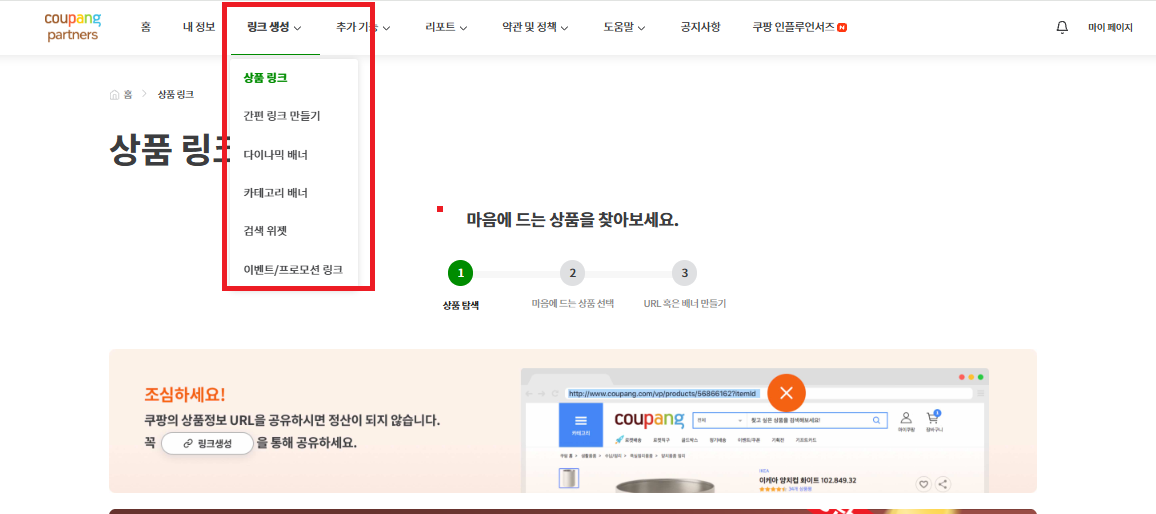Click the highlighted URL in illustration address bar
This screenshot has width=1156, height=514.
pos(661,393)
